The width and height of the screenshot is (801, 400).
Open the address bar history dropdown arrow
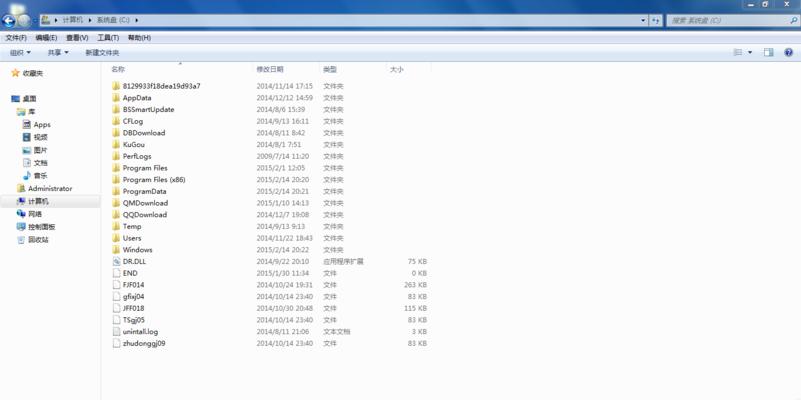(643, 20)
